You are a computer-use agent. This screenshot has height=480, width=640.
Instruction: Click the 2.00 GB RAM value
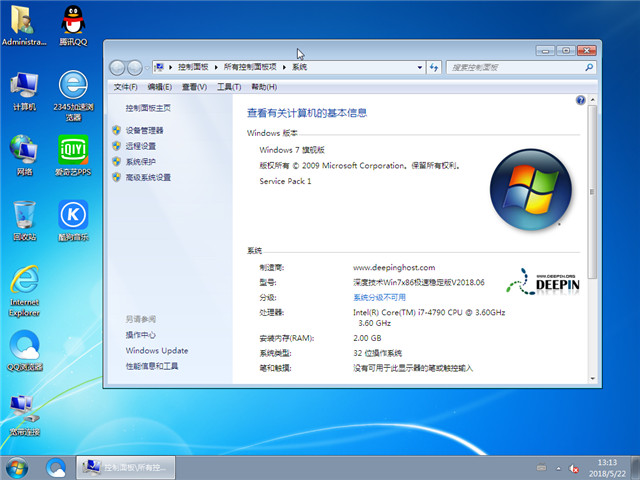pyautogui.click(x=367, y=338)
